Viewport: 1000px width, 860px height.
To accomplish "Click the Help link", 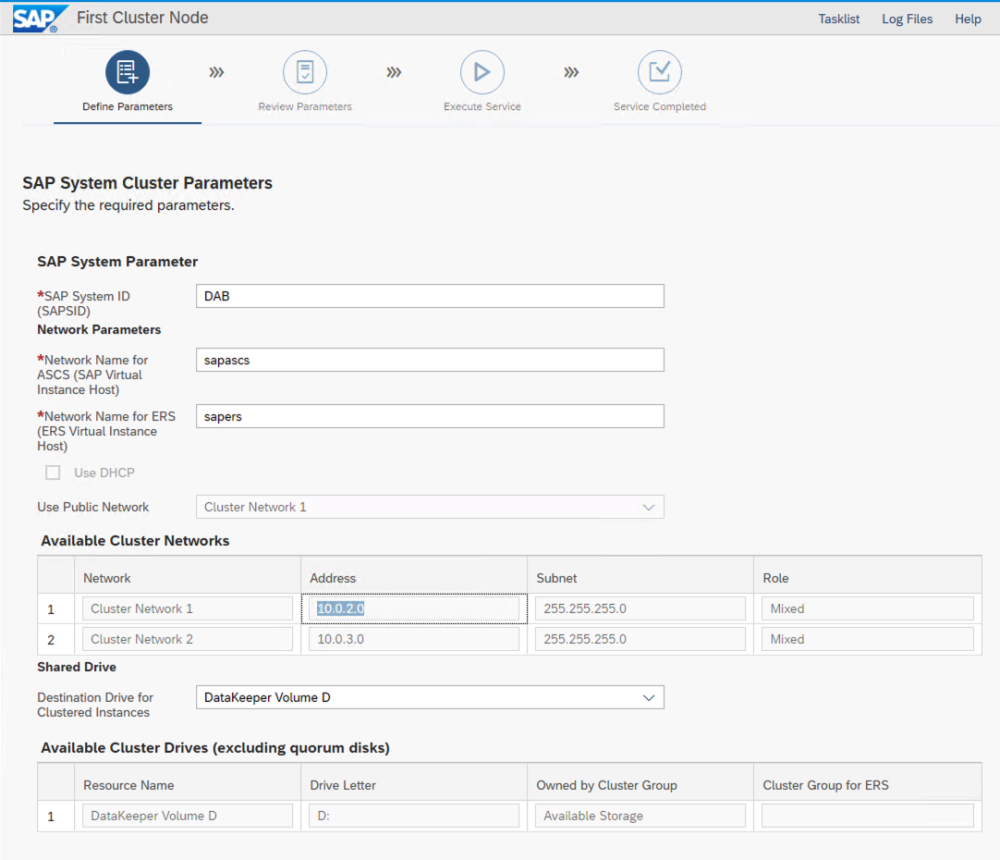I will point(967,19).
